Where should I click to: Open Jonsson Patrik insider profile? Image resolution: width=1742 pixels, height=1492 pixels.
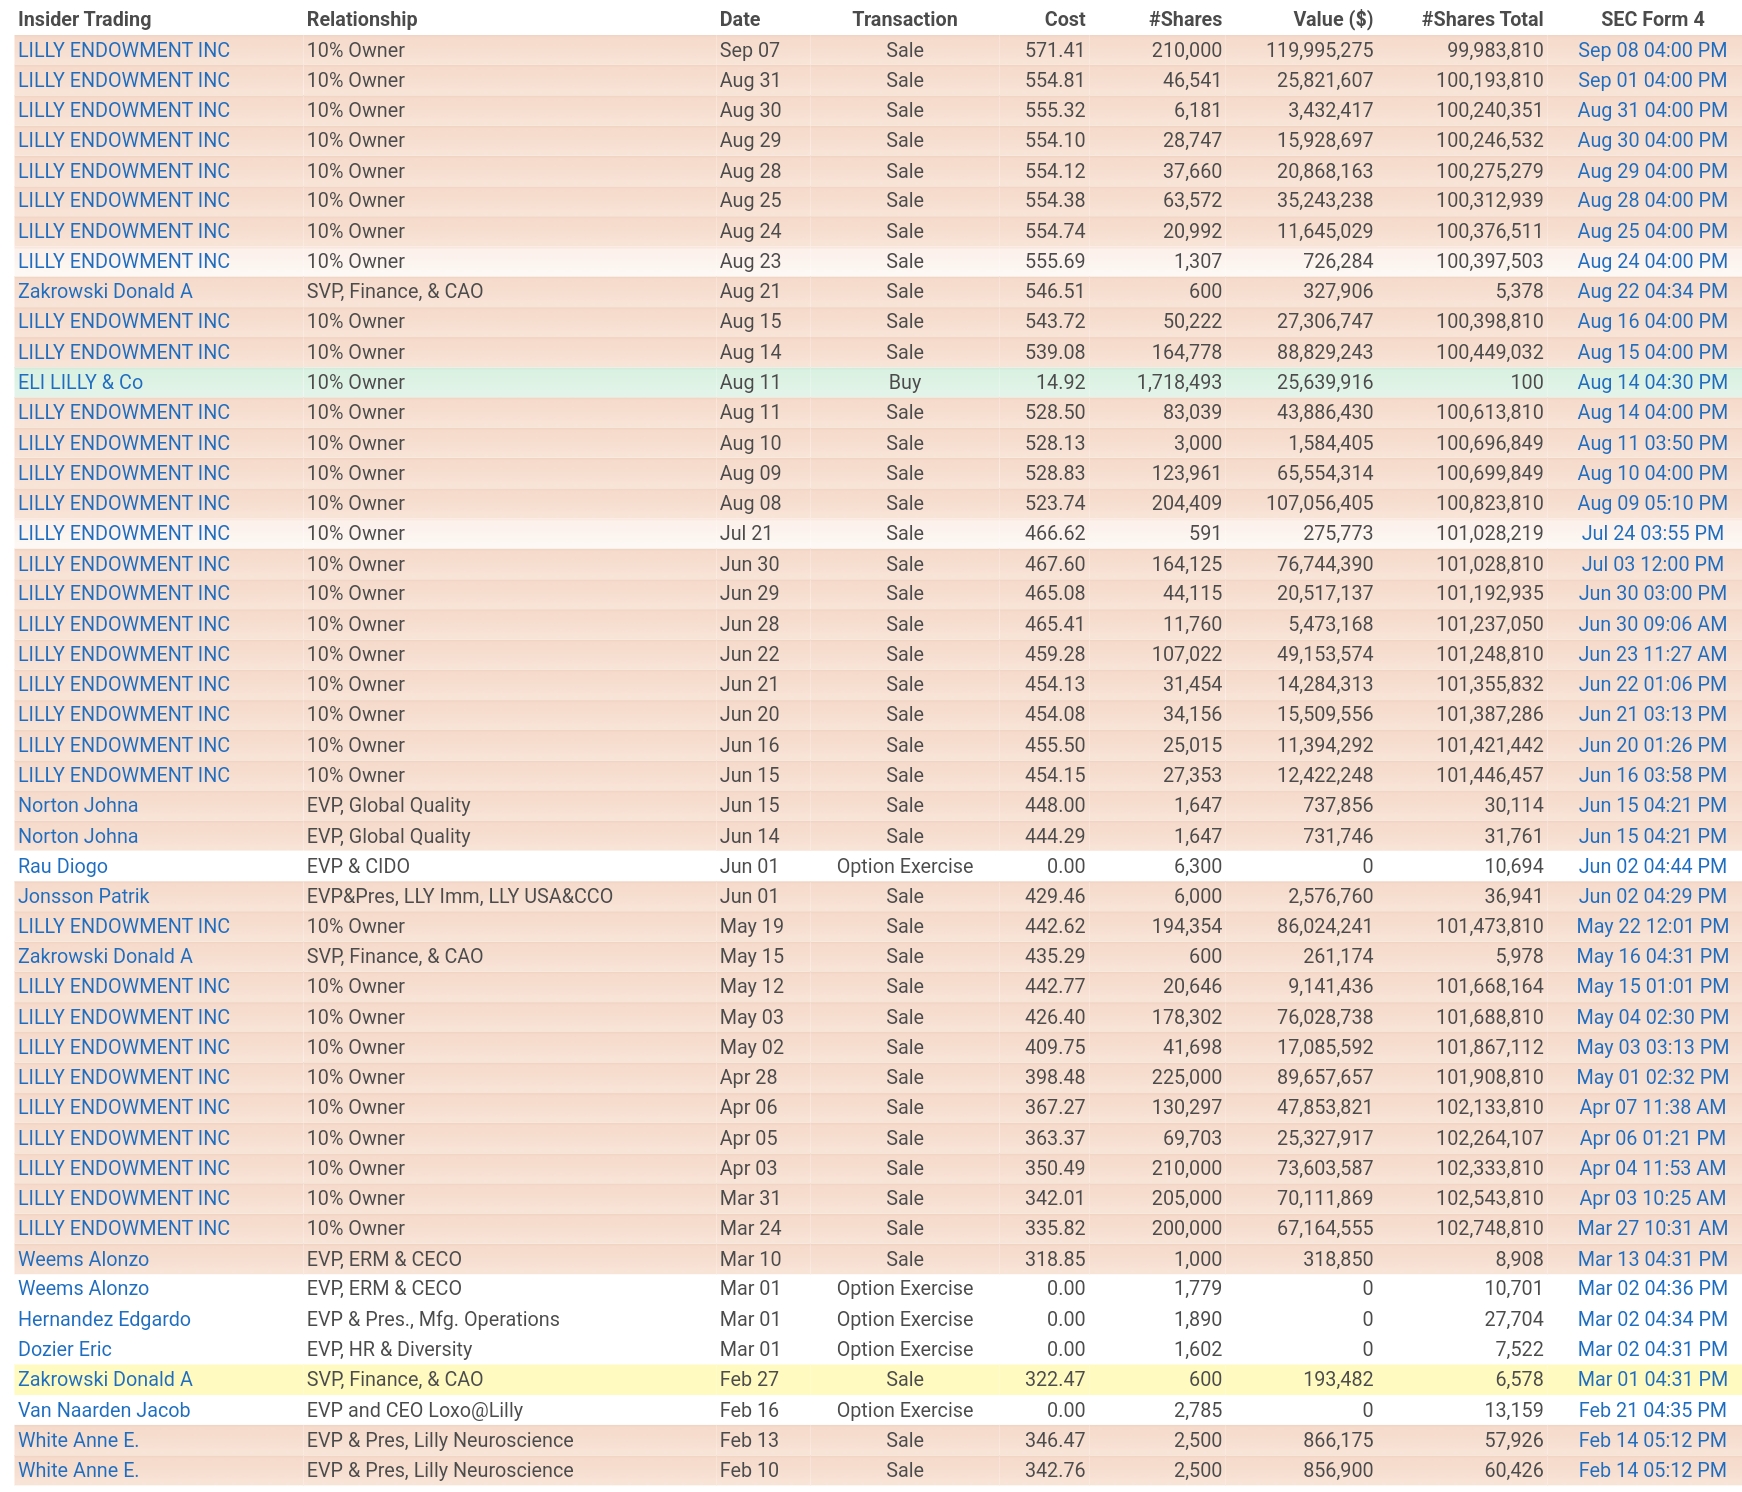pos(84,896)
